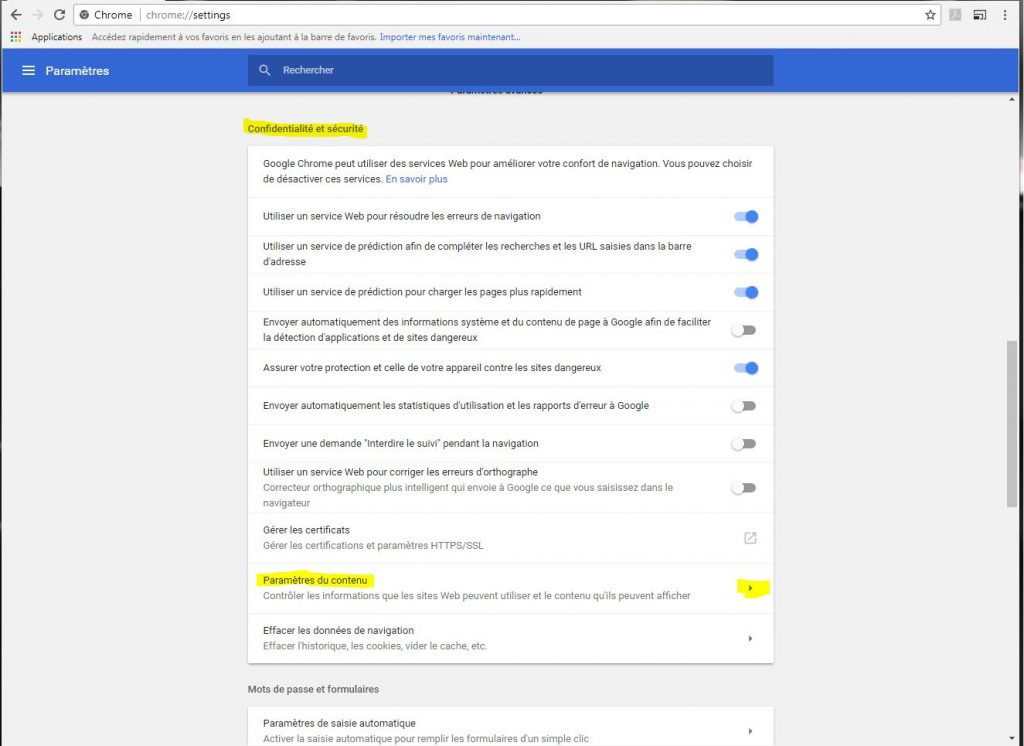
Task: Expand Paramètres de saisie automatique
Action: (x=750, y=731)
